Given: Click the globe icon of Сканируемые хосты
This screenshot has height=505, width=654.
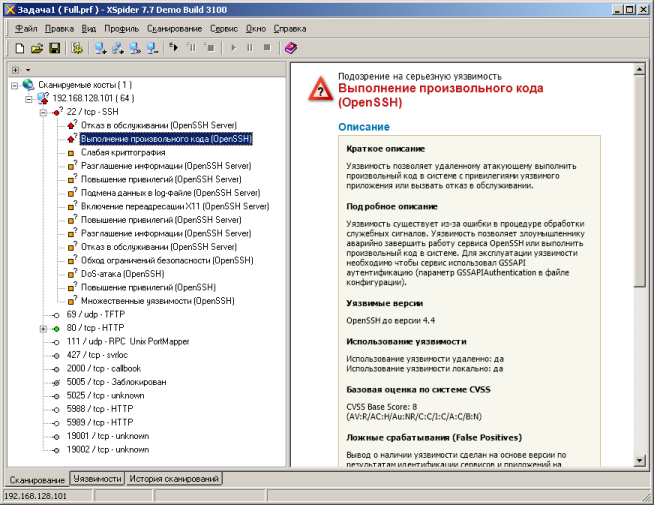Looking at the screenshot, I should tap(28, 85).
